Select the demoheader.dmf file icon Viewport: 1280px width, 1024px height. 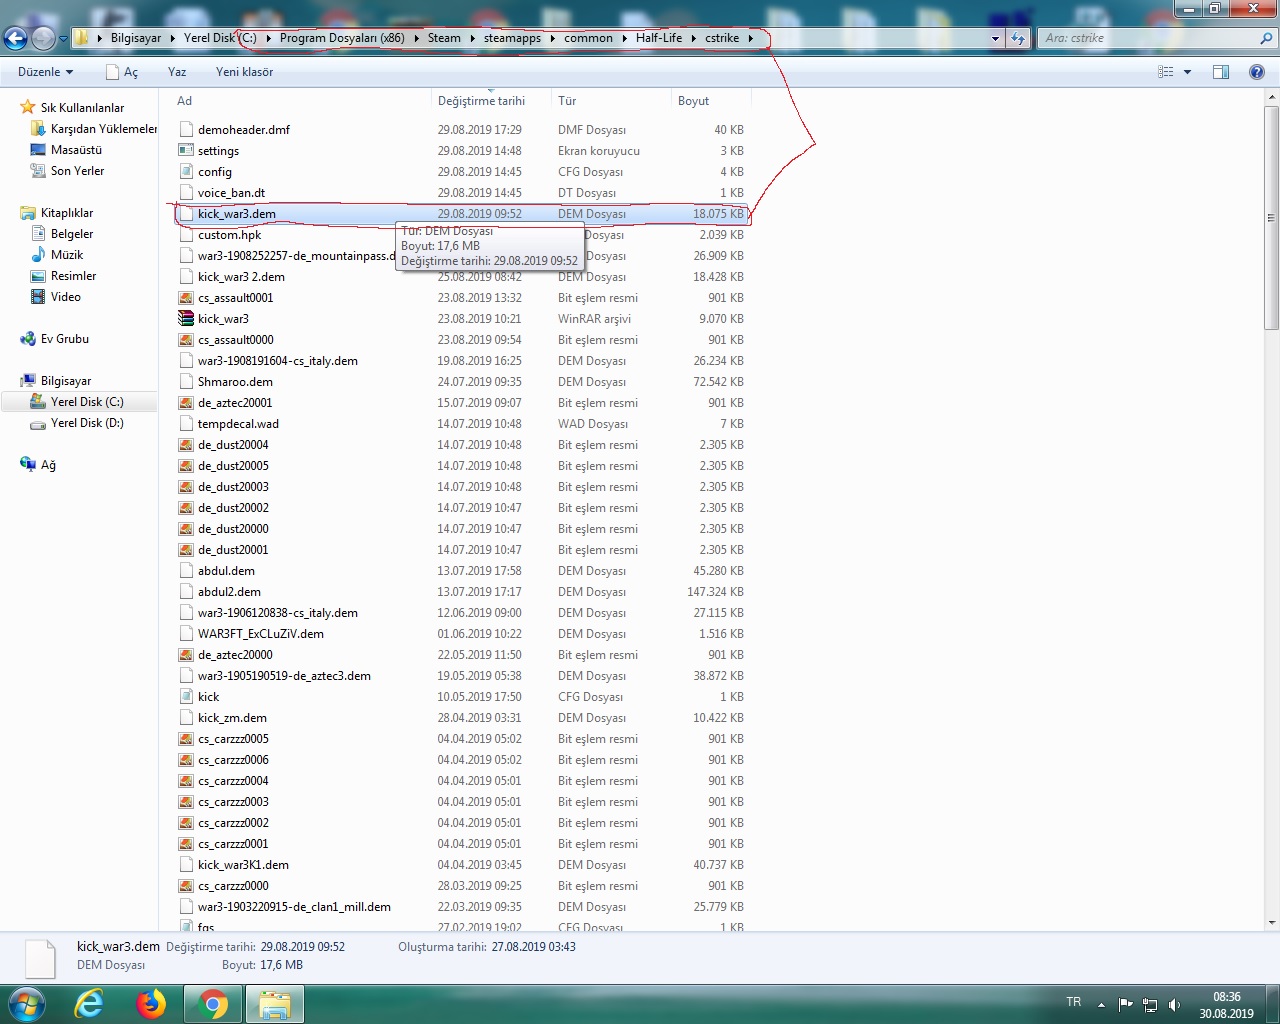click(x=186, y=130)
